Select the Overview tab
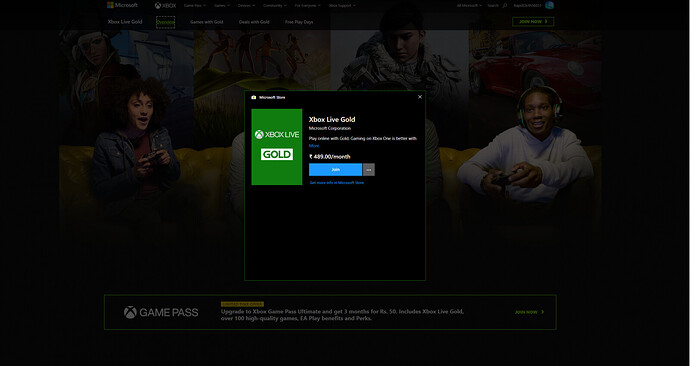Image resolution: width=690 pixels, height=366 pixels. point(165,22)
